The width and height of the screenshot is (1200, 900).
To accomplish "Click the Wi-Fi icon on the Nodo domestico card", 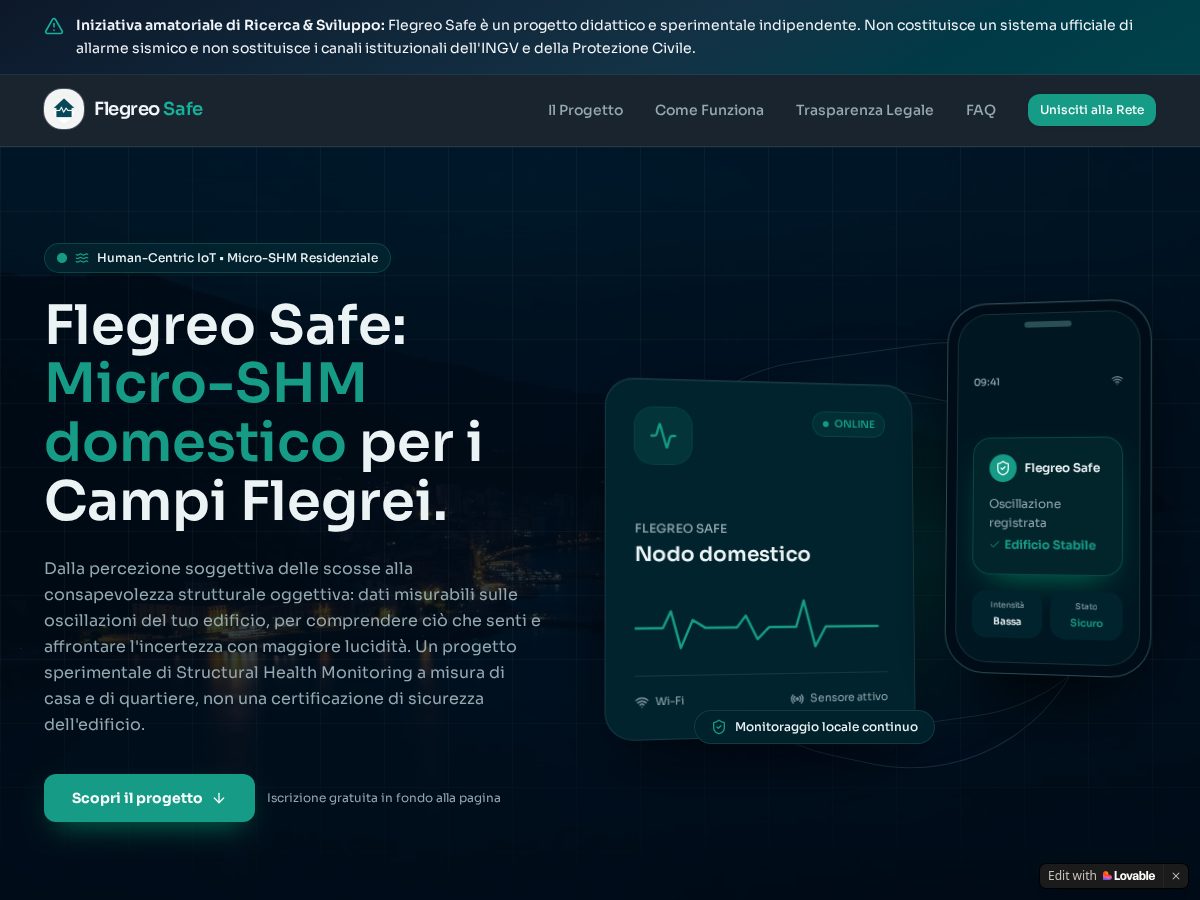I will 642,702.
